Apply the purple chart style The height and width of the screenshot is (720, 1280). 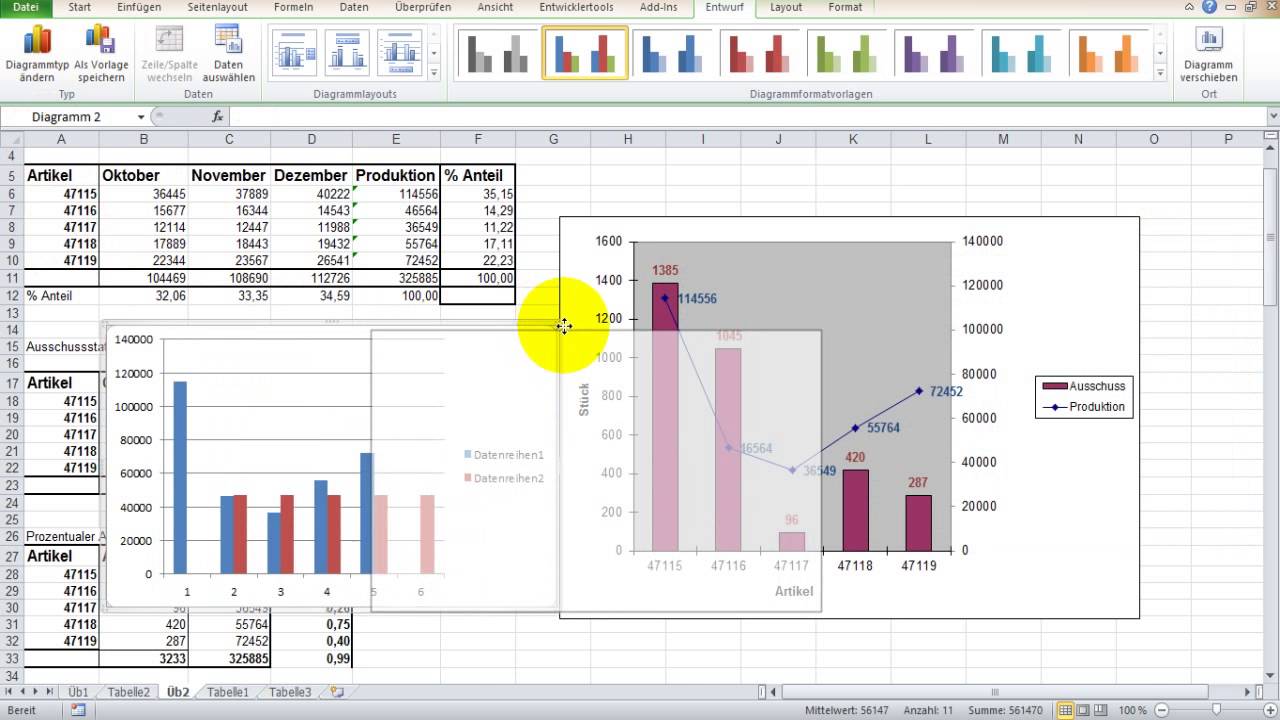(x=933, y=53)
